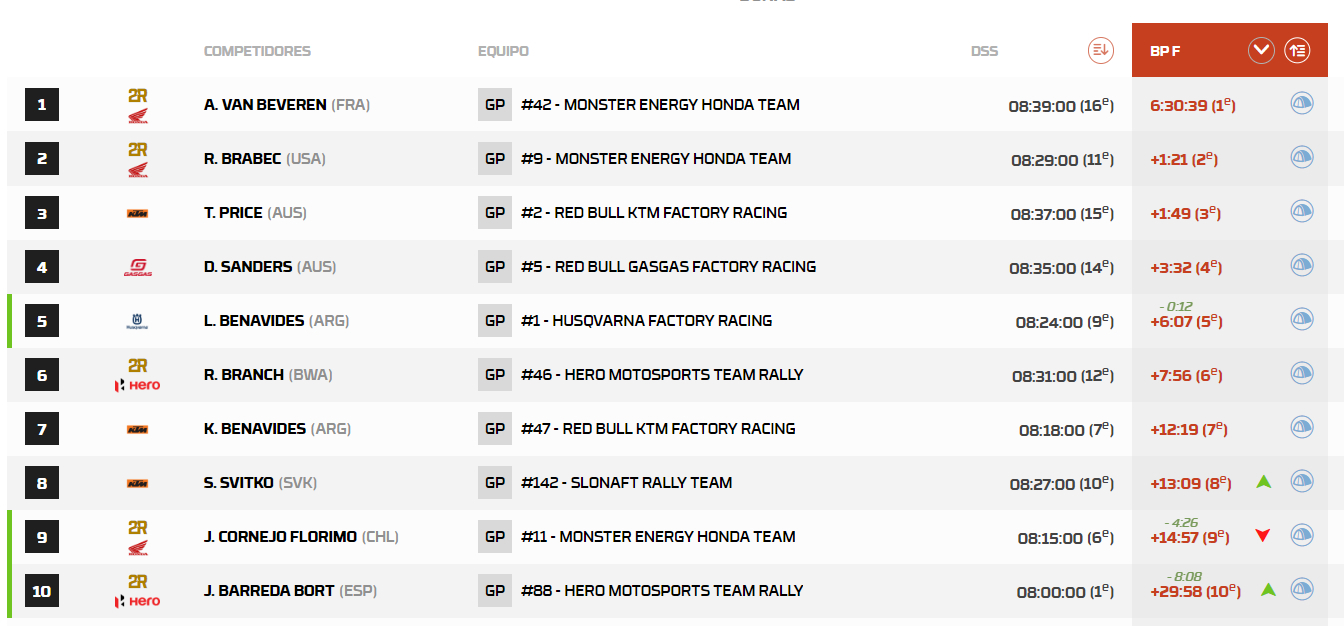Image resolution: width=1344 pixels, height=626 pixels.
Task: Click the GasGas brand logo for D. Sanders
Action: click(x=137, y=267)
